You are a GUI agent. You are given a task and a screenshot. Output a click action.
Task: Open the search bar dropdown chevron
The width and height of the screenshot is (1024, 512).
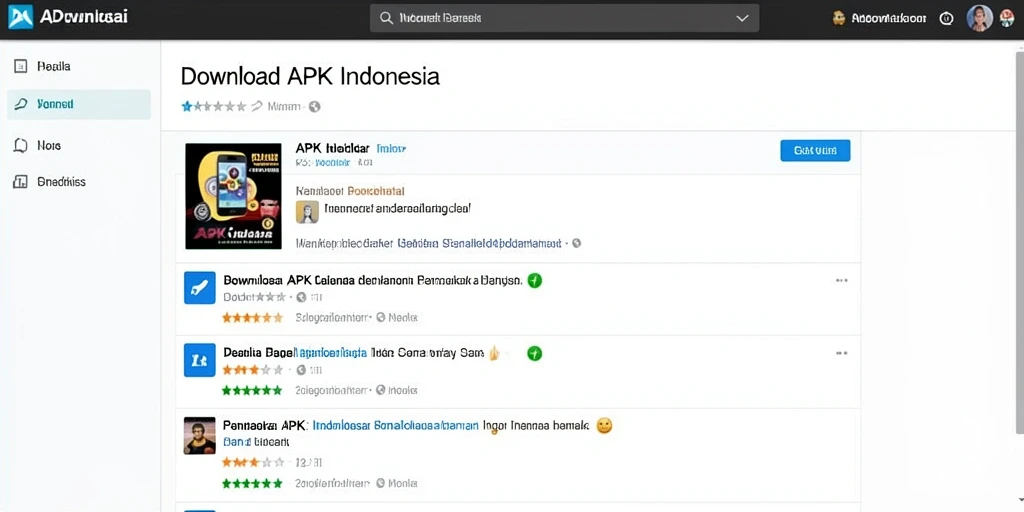pyautogui.click(x=742, y=18)
